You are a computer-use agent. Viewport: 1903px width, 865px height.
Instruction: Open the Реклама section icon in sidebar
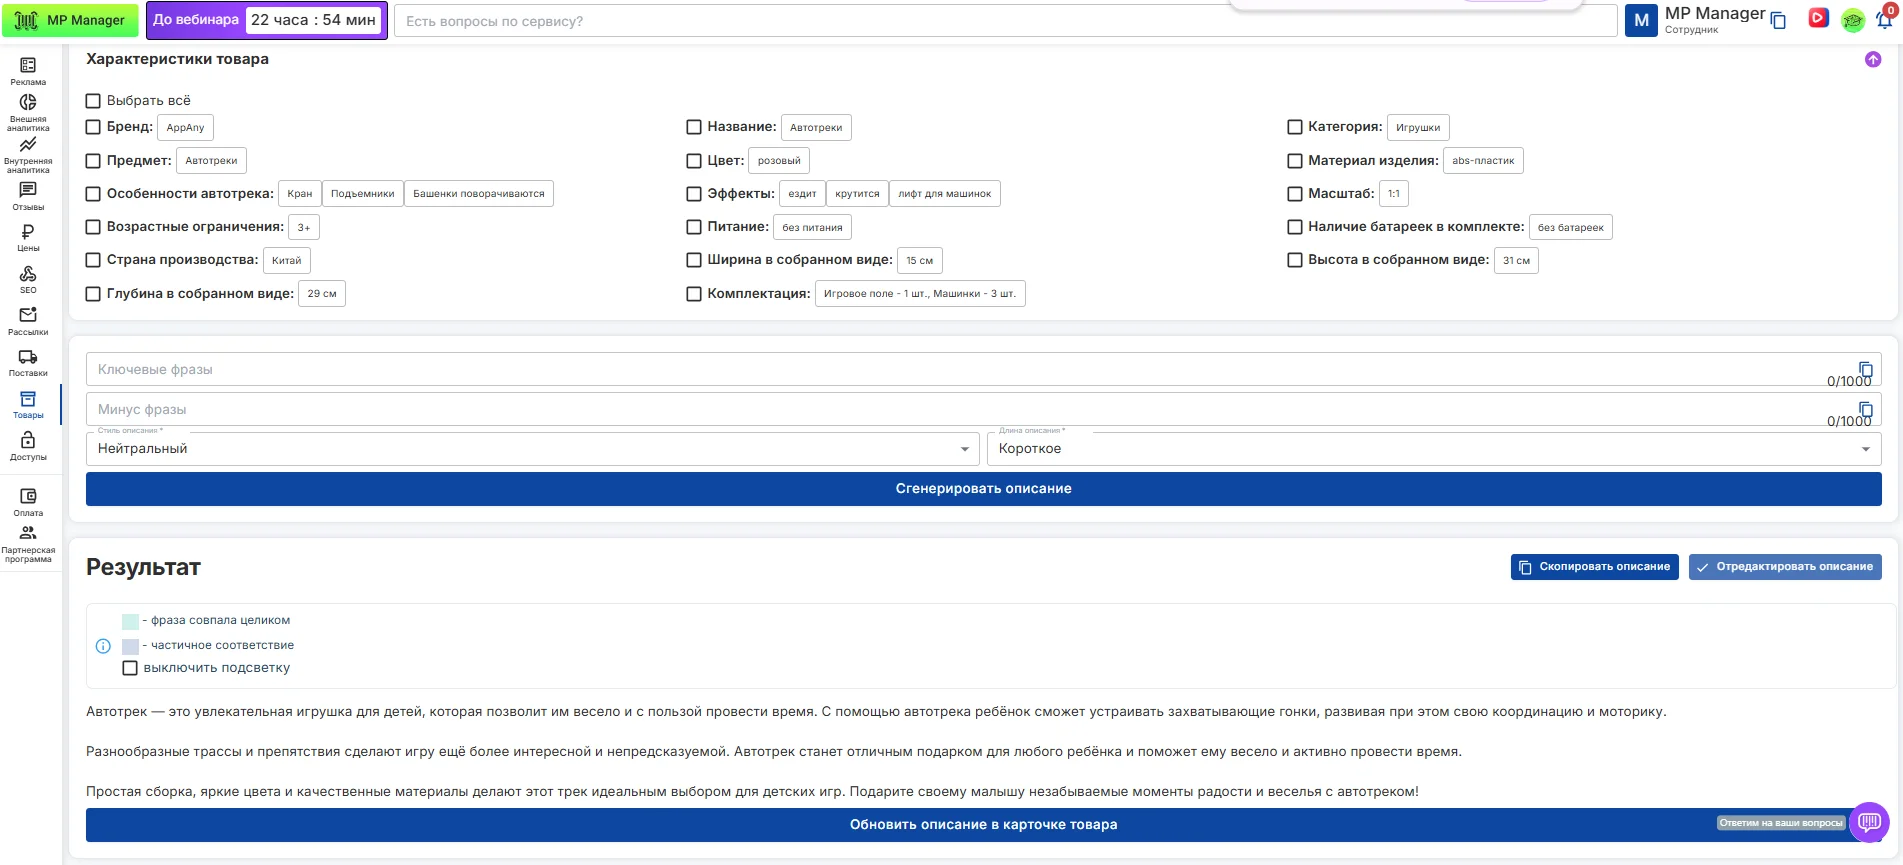pyautogui.click(x=28, y=66)
